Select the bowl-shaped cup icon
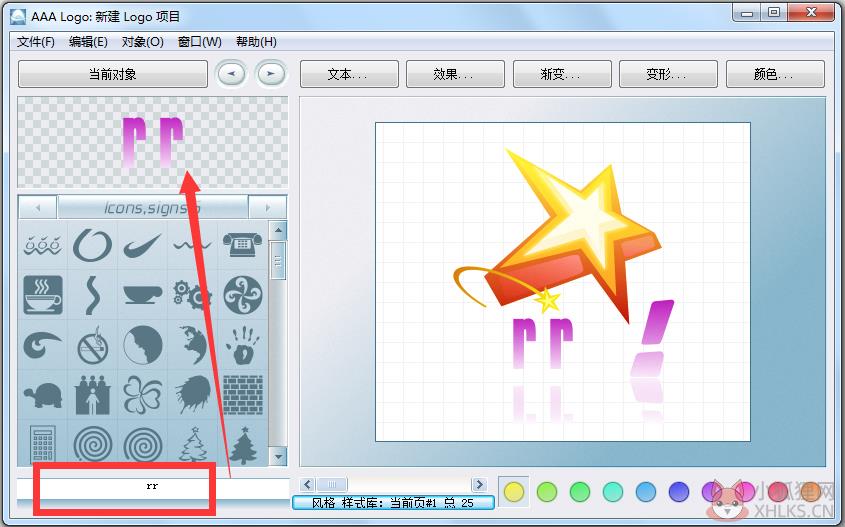The image size is (845, 527). [142, 295]
